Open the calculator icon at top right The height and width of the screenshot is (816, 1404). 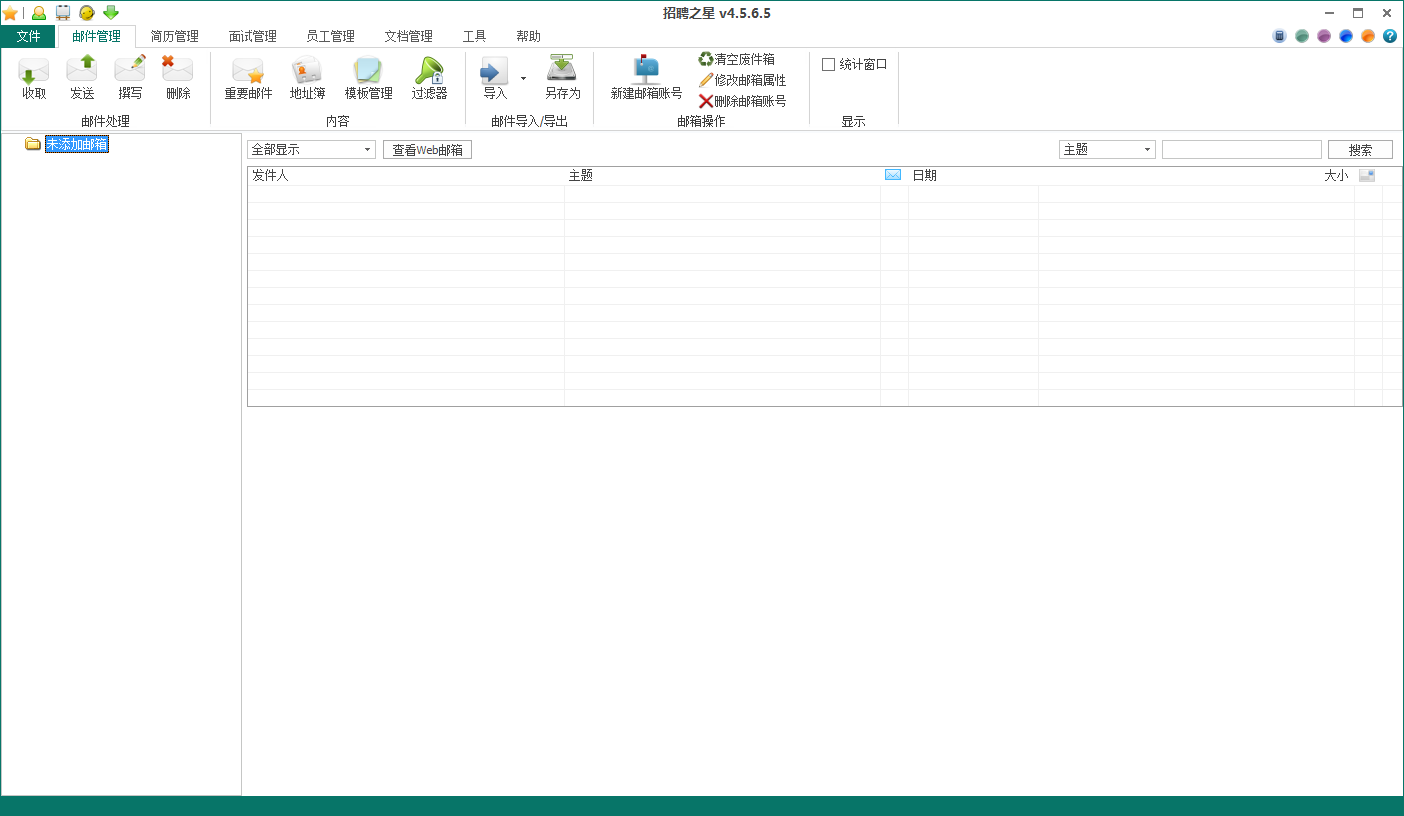pos(1279,36)
